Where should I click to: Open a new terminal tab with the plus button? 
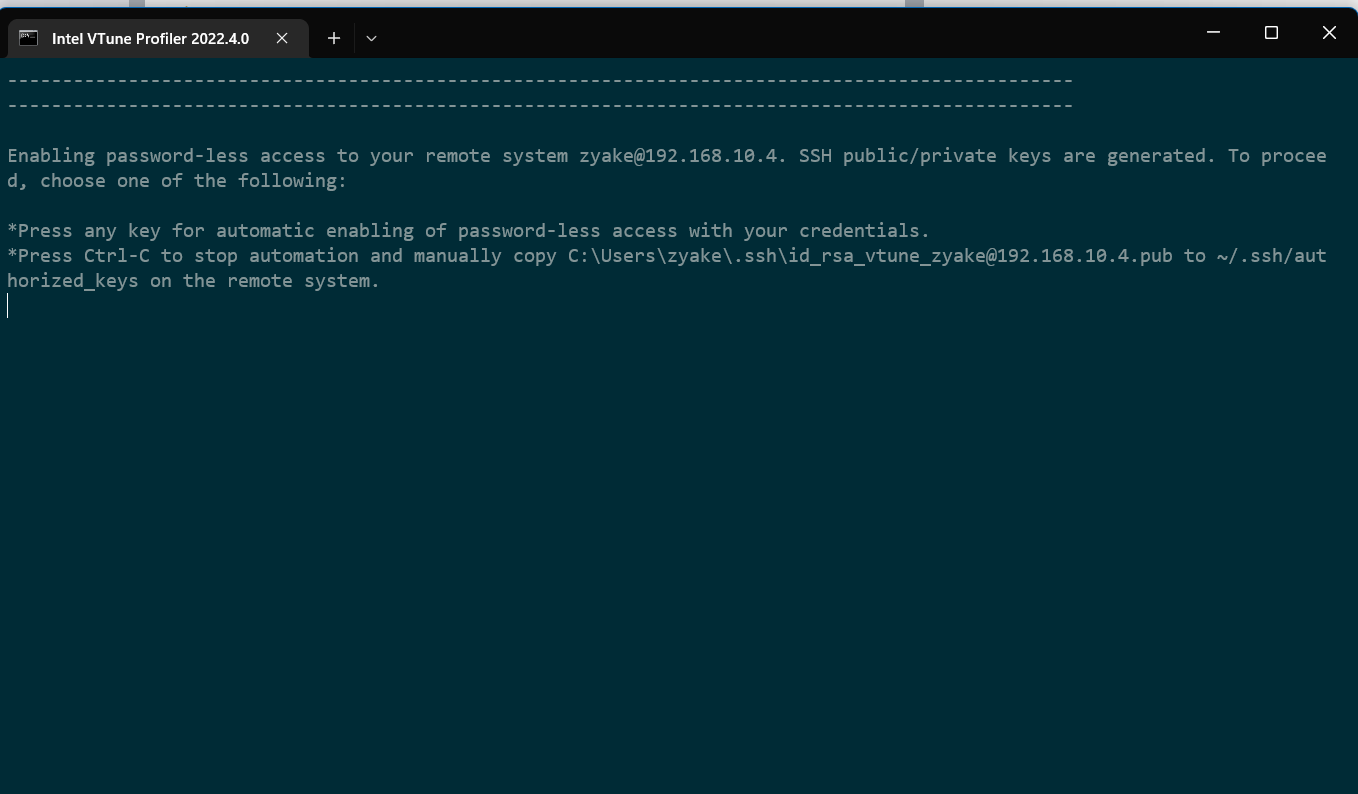(334, 38)
